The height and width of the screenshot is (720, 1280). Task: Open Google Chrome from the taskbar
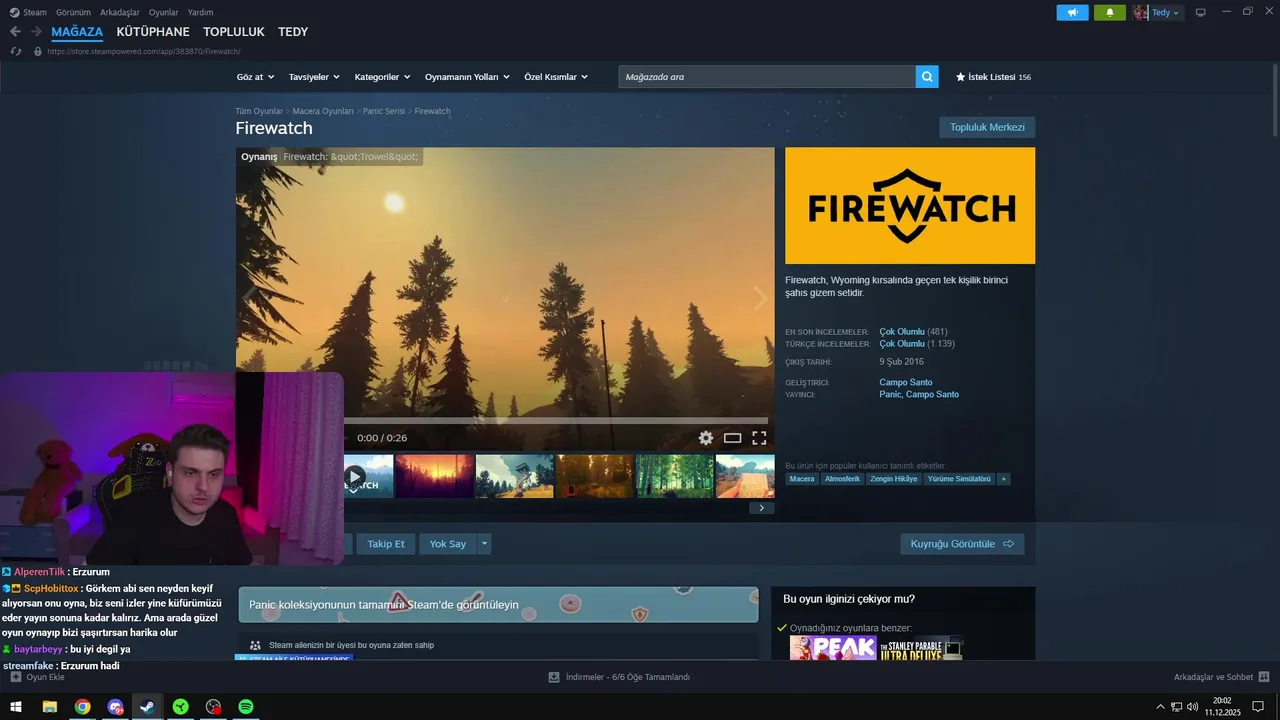pos(82,707)
